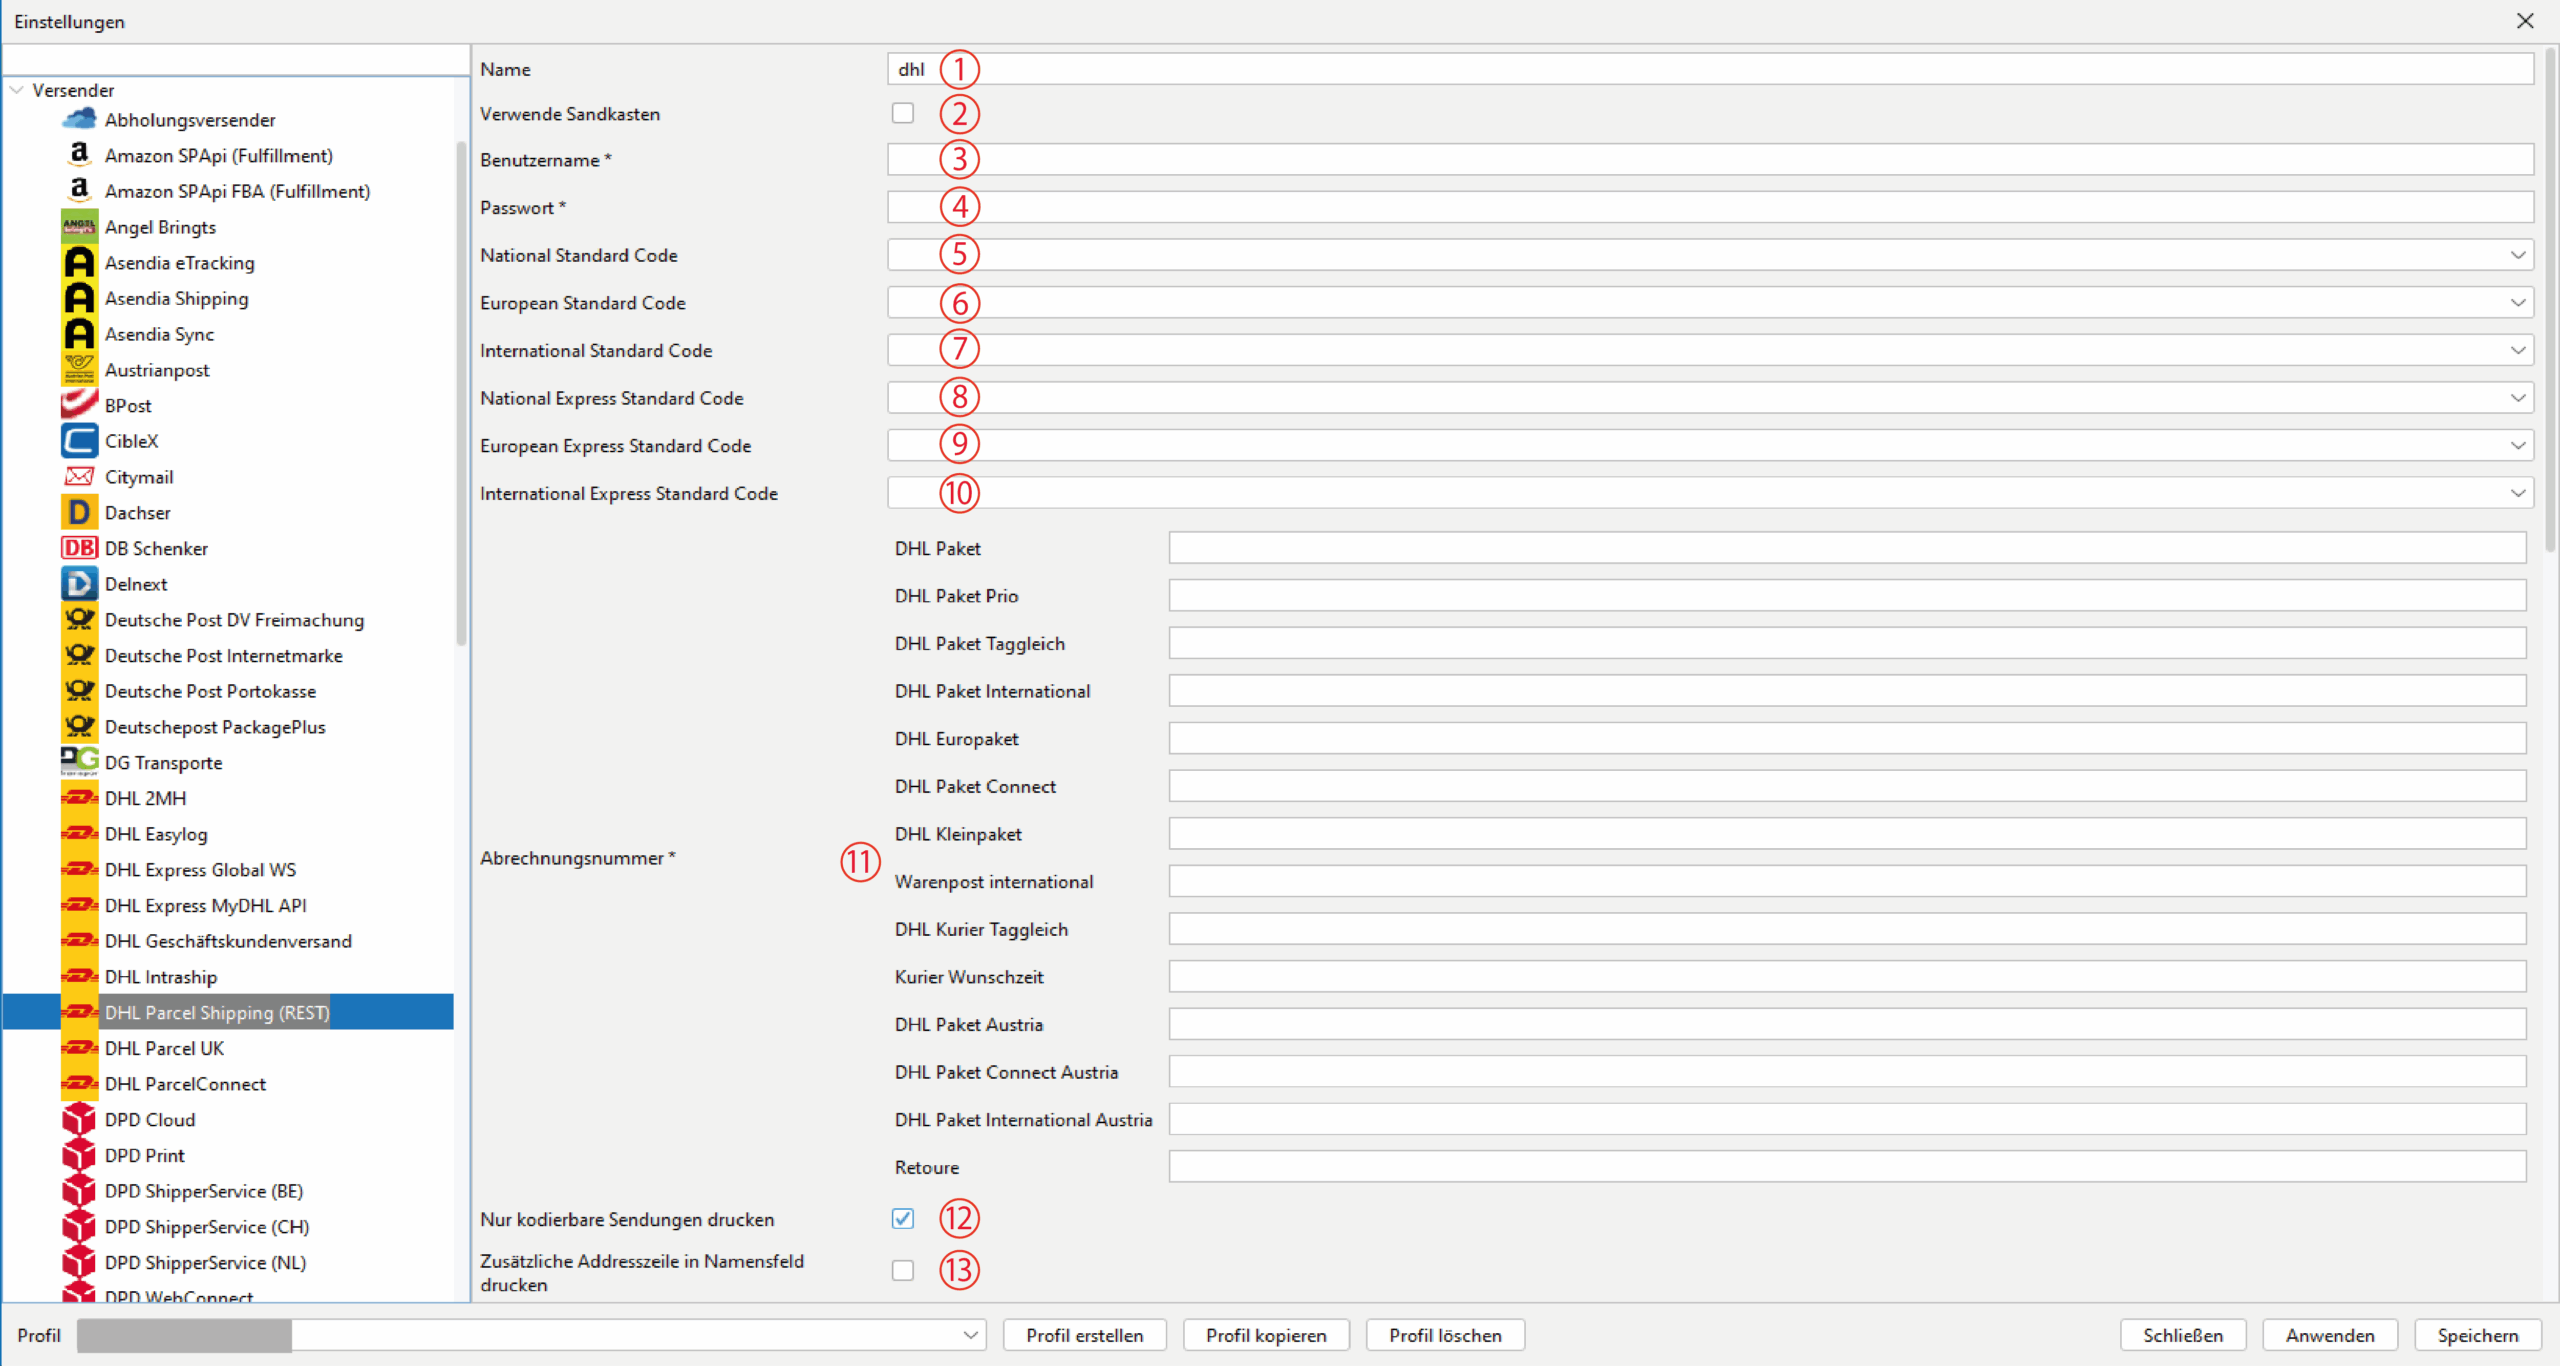Screen dimensions: 2560x1366
Task: Select the Austrianpost icon
Action: pos(79,370)
